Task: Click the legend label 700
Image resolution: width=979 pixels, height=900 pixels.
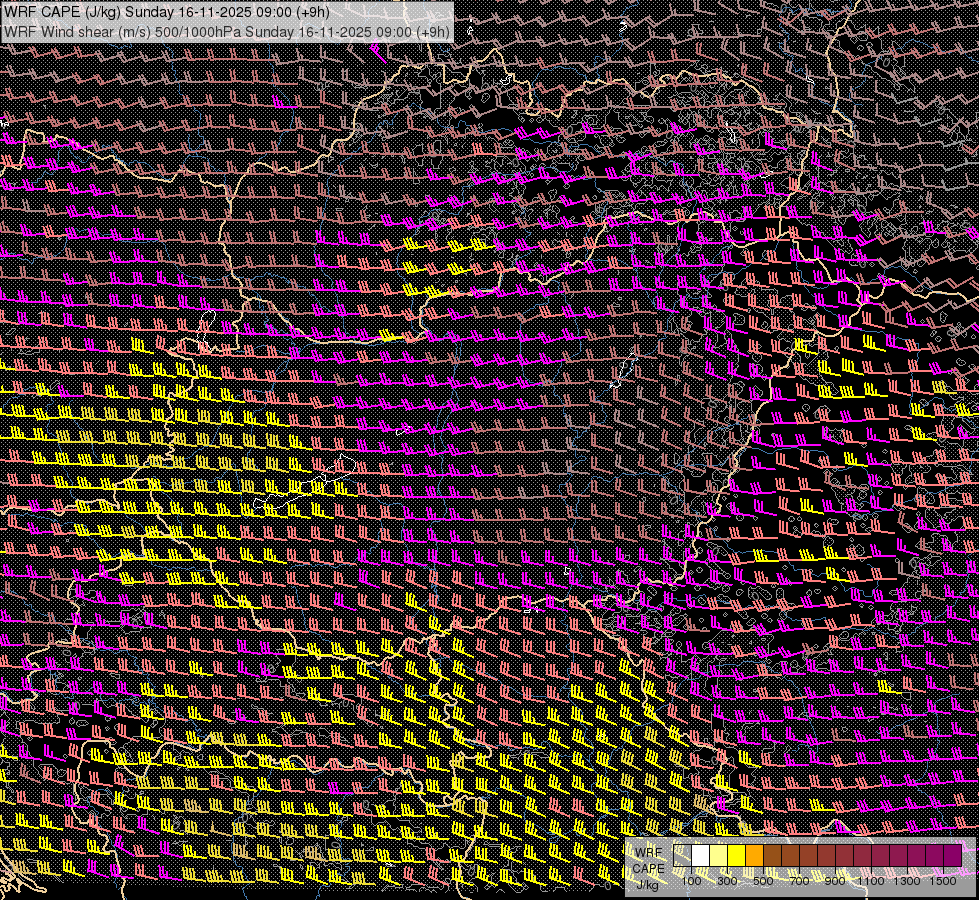Action: 799,881
